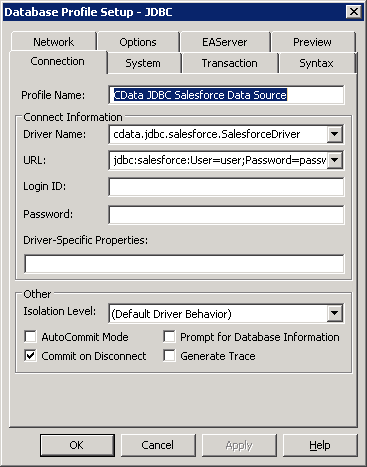Confirm with the OK button
The width and height of the screenshot is (367, 467).
(77, 445)
